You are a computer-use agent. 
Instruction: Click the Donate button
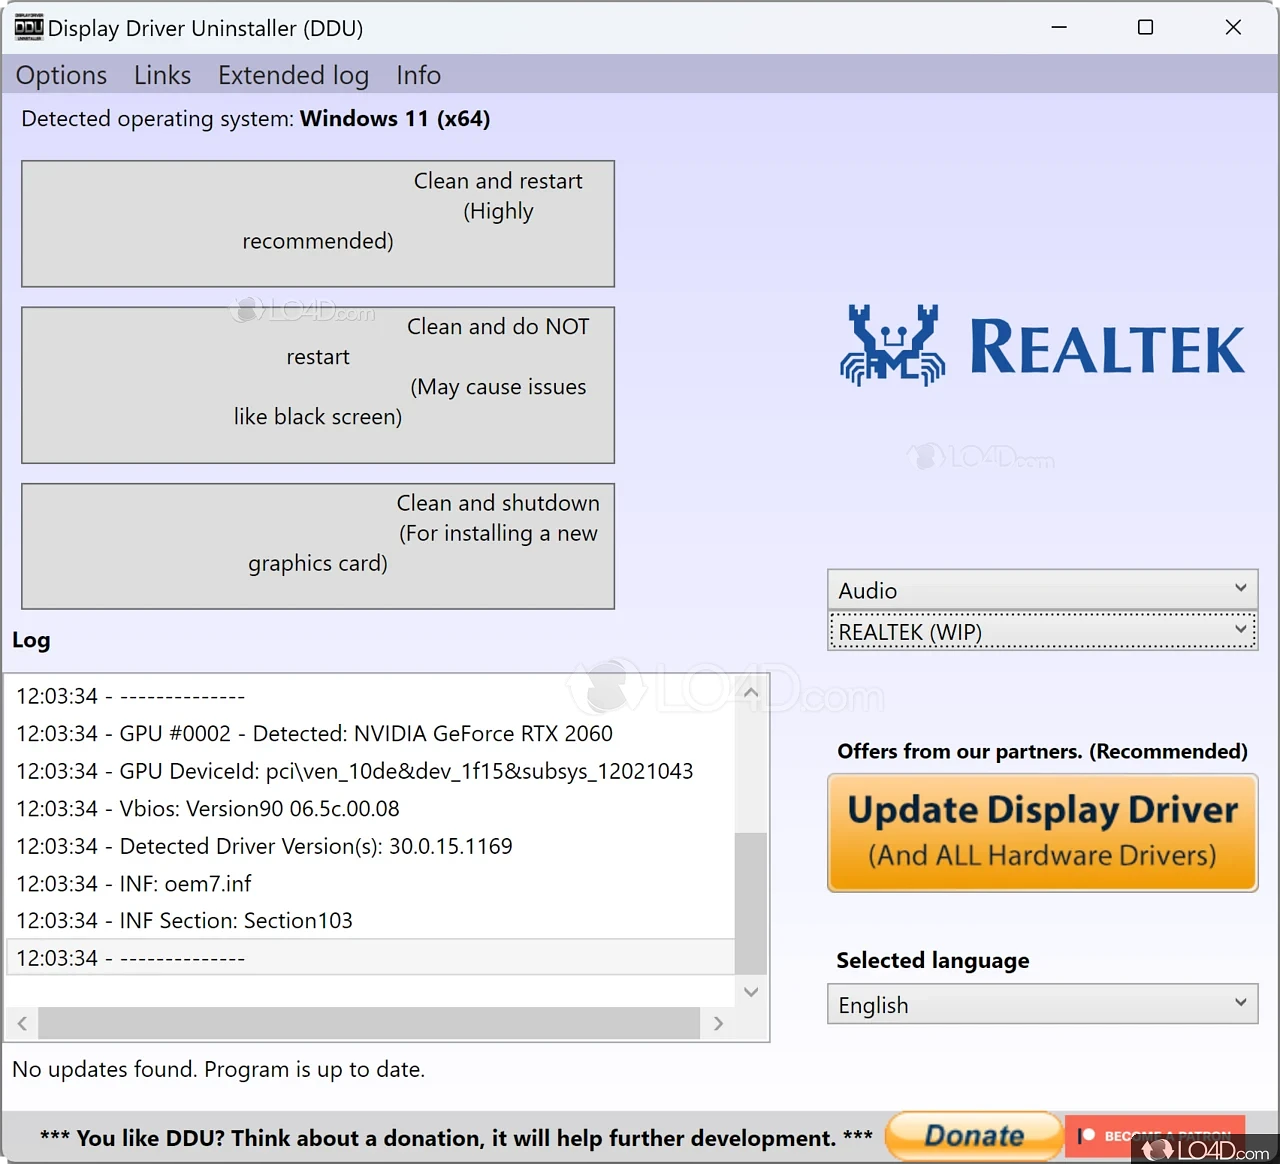(974, 1136)
